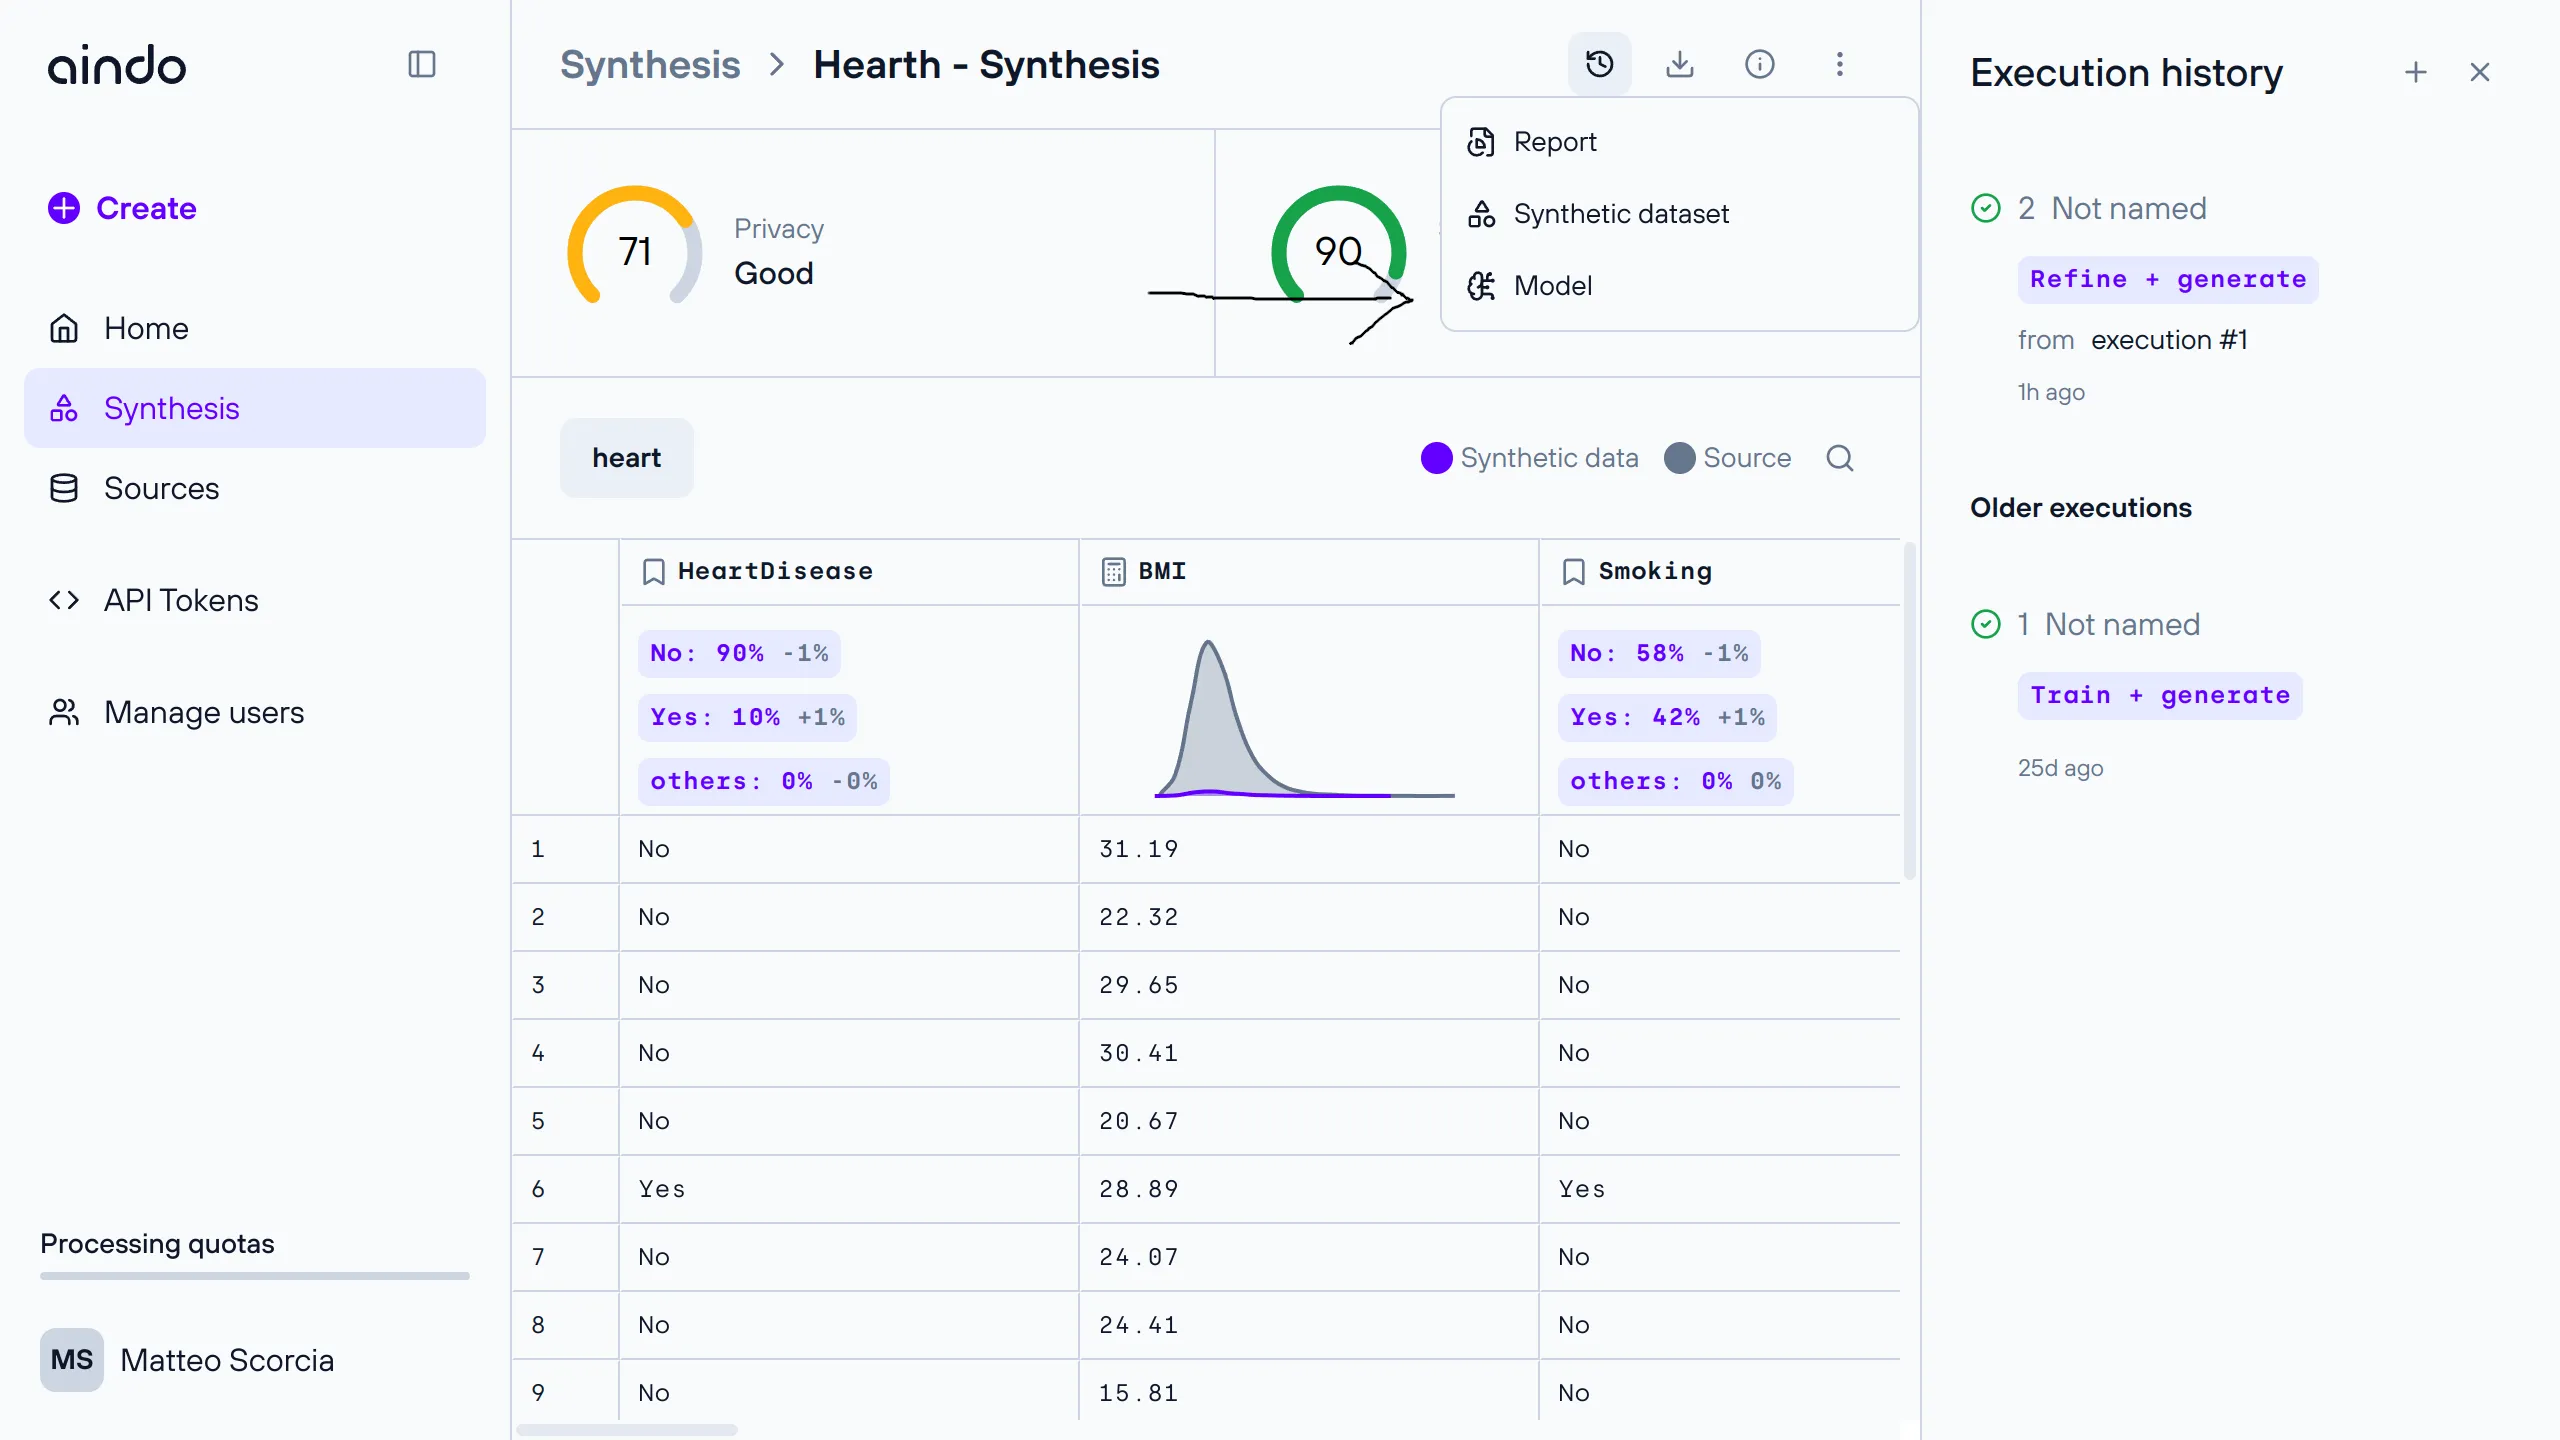Open the Sources section

(255, 488)
